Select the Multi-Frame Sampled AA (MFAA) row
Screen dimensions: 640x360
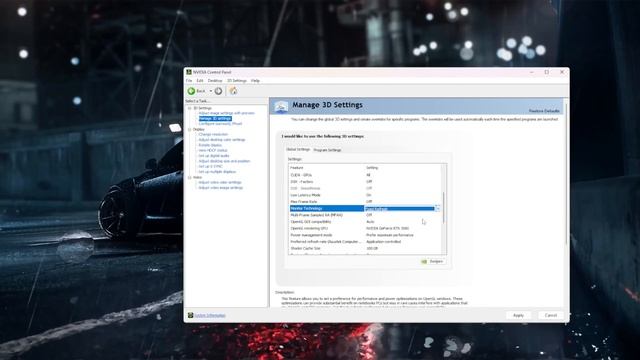(365, 215)
